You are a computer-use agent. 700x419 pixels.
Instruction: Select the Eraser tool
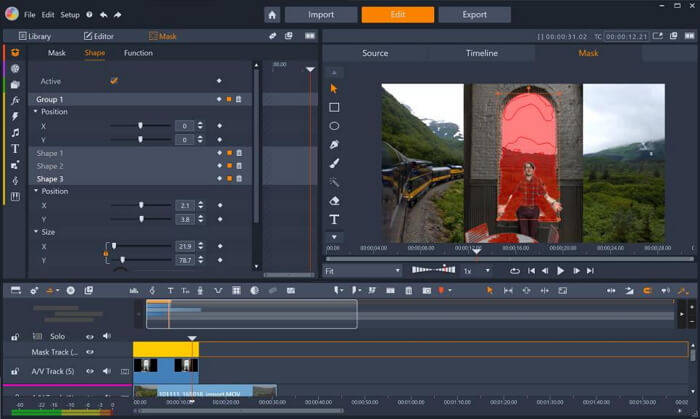pos(334,200)
